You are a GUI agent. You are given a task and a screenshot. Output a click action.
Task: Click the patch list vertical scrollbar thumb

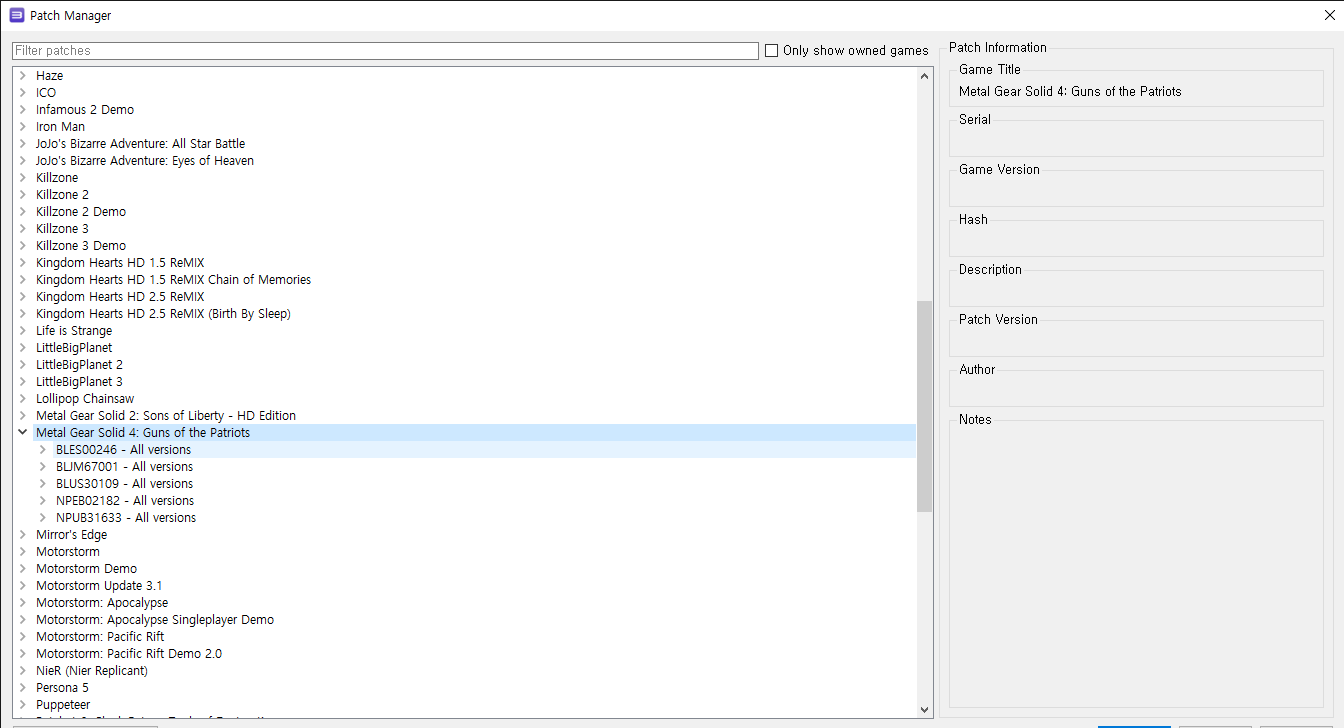point(924,406)
